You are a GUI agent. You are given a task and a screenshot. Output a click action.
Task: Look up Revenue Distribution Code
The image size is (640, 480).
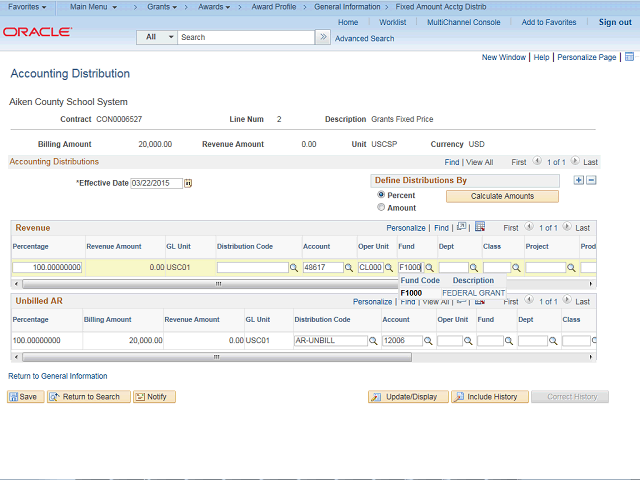(293, 268)
